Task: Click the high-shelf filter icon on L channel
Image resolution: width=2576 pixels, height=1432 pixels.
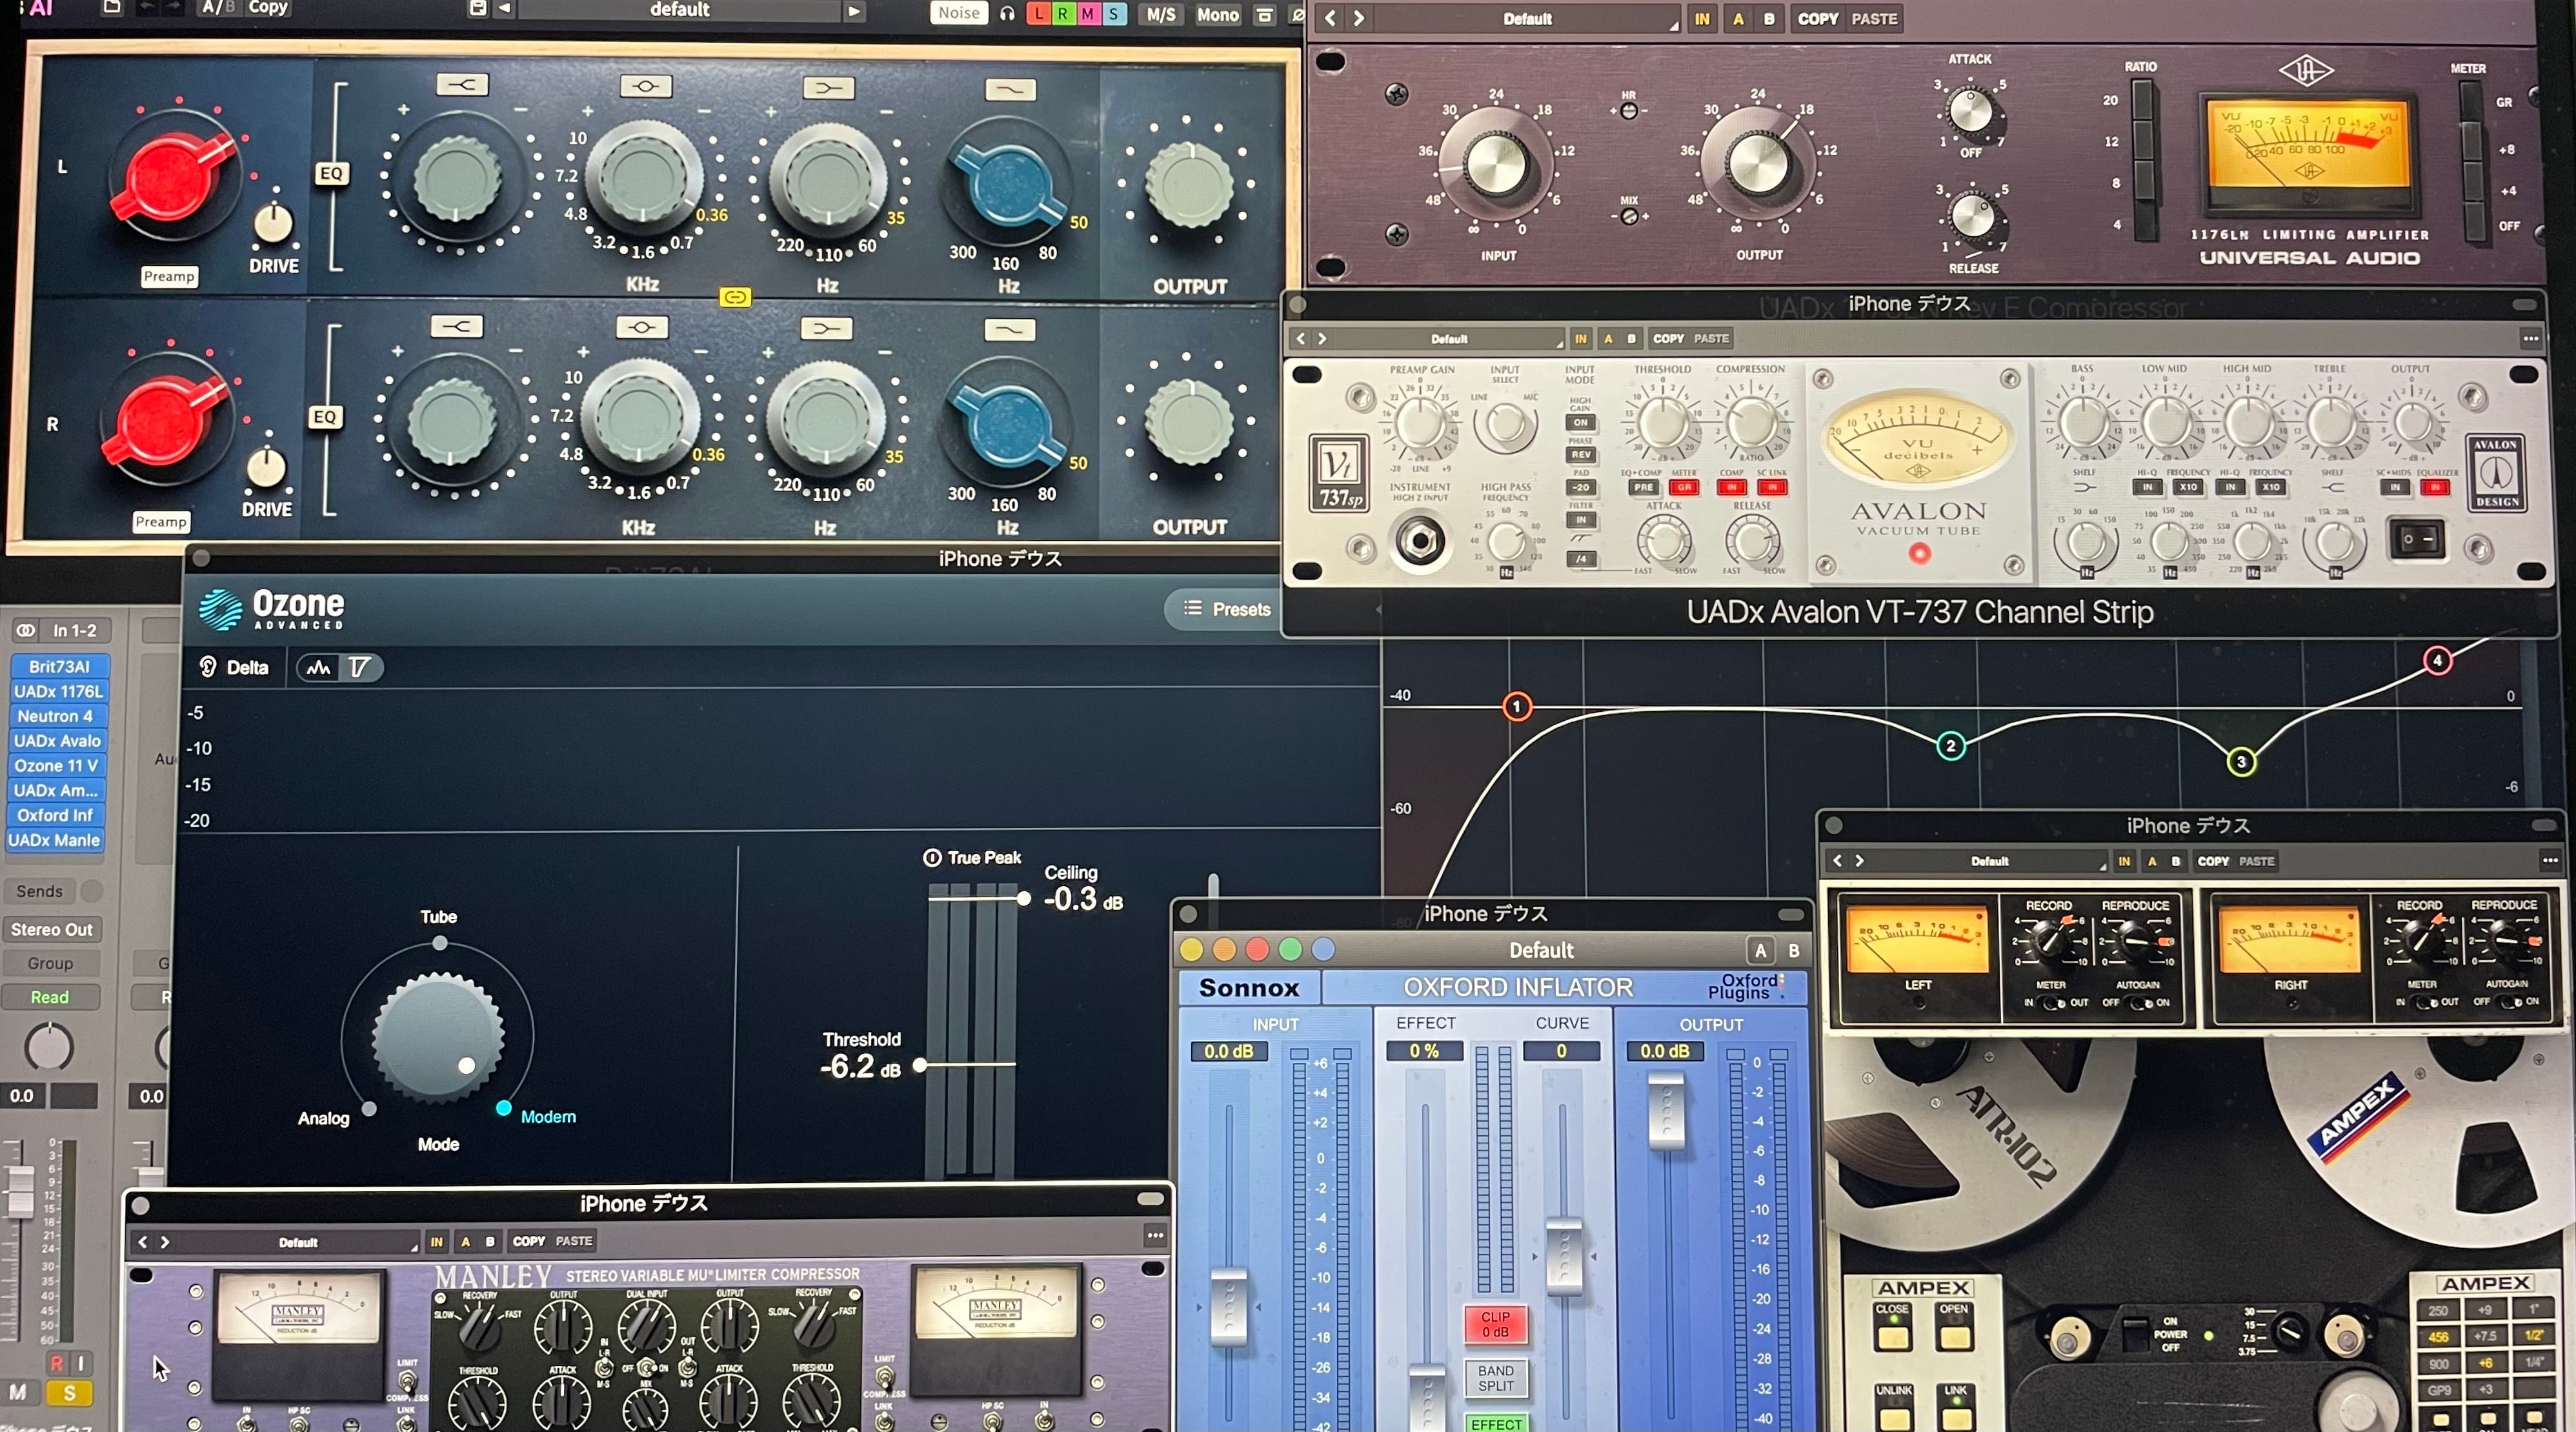Action: [x=462, y=86]
